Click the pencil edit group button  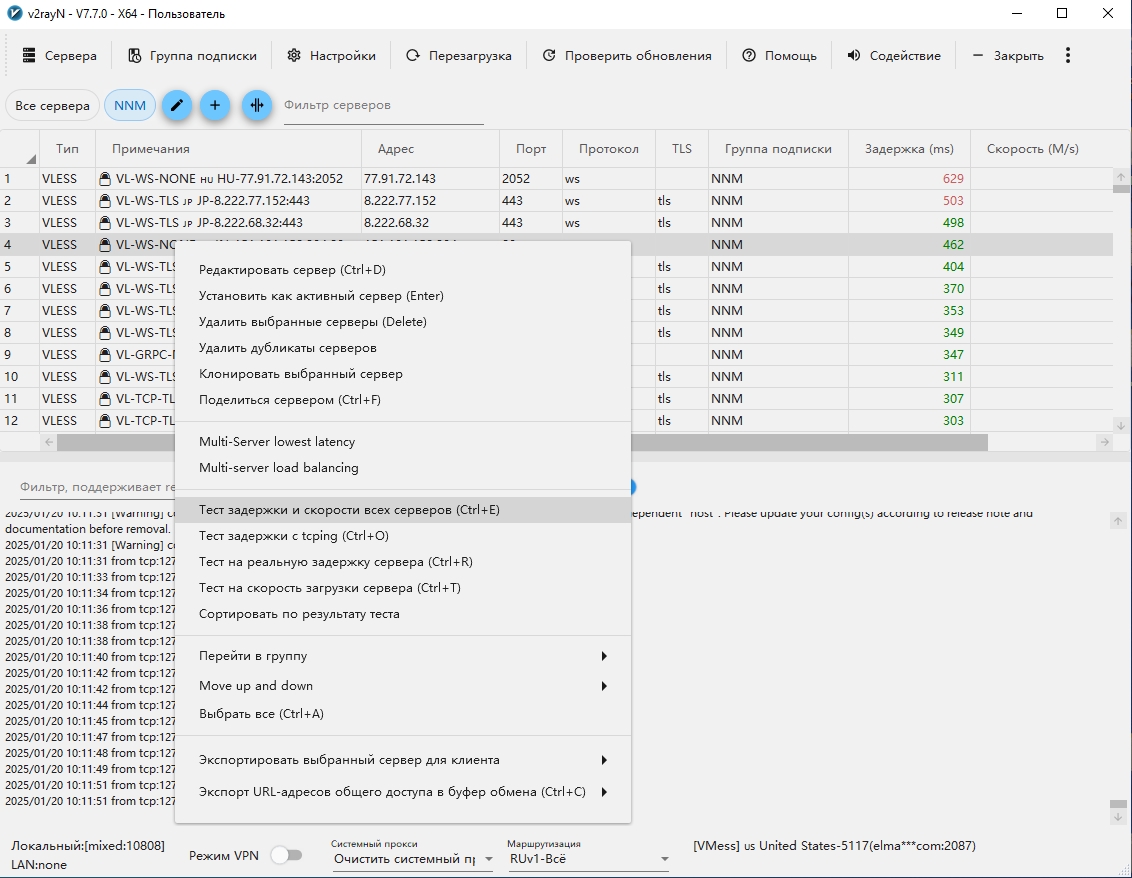coord(177,105)
